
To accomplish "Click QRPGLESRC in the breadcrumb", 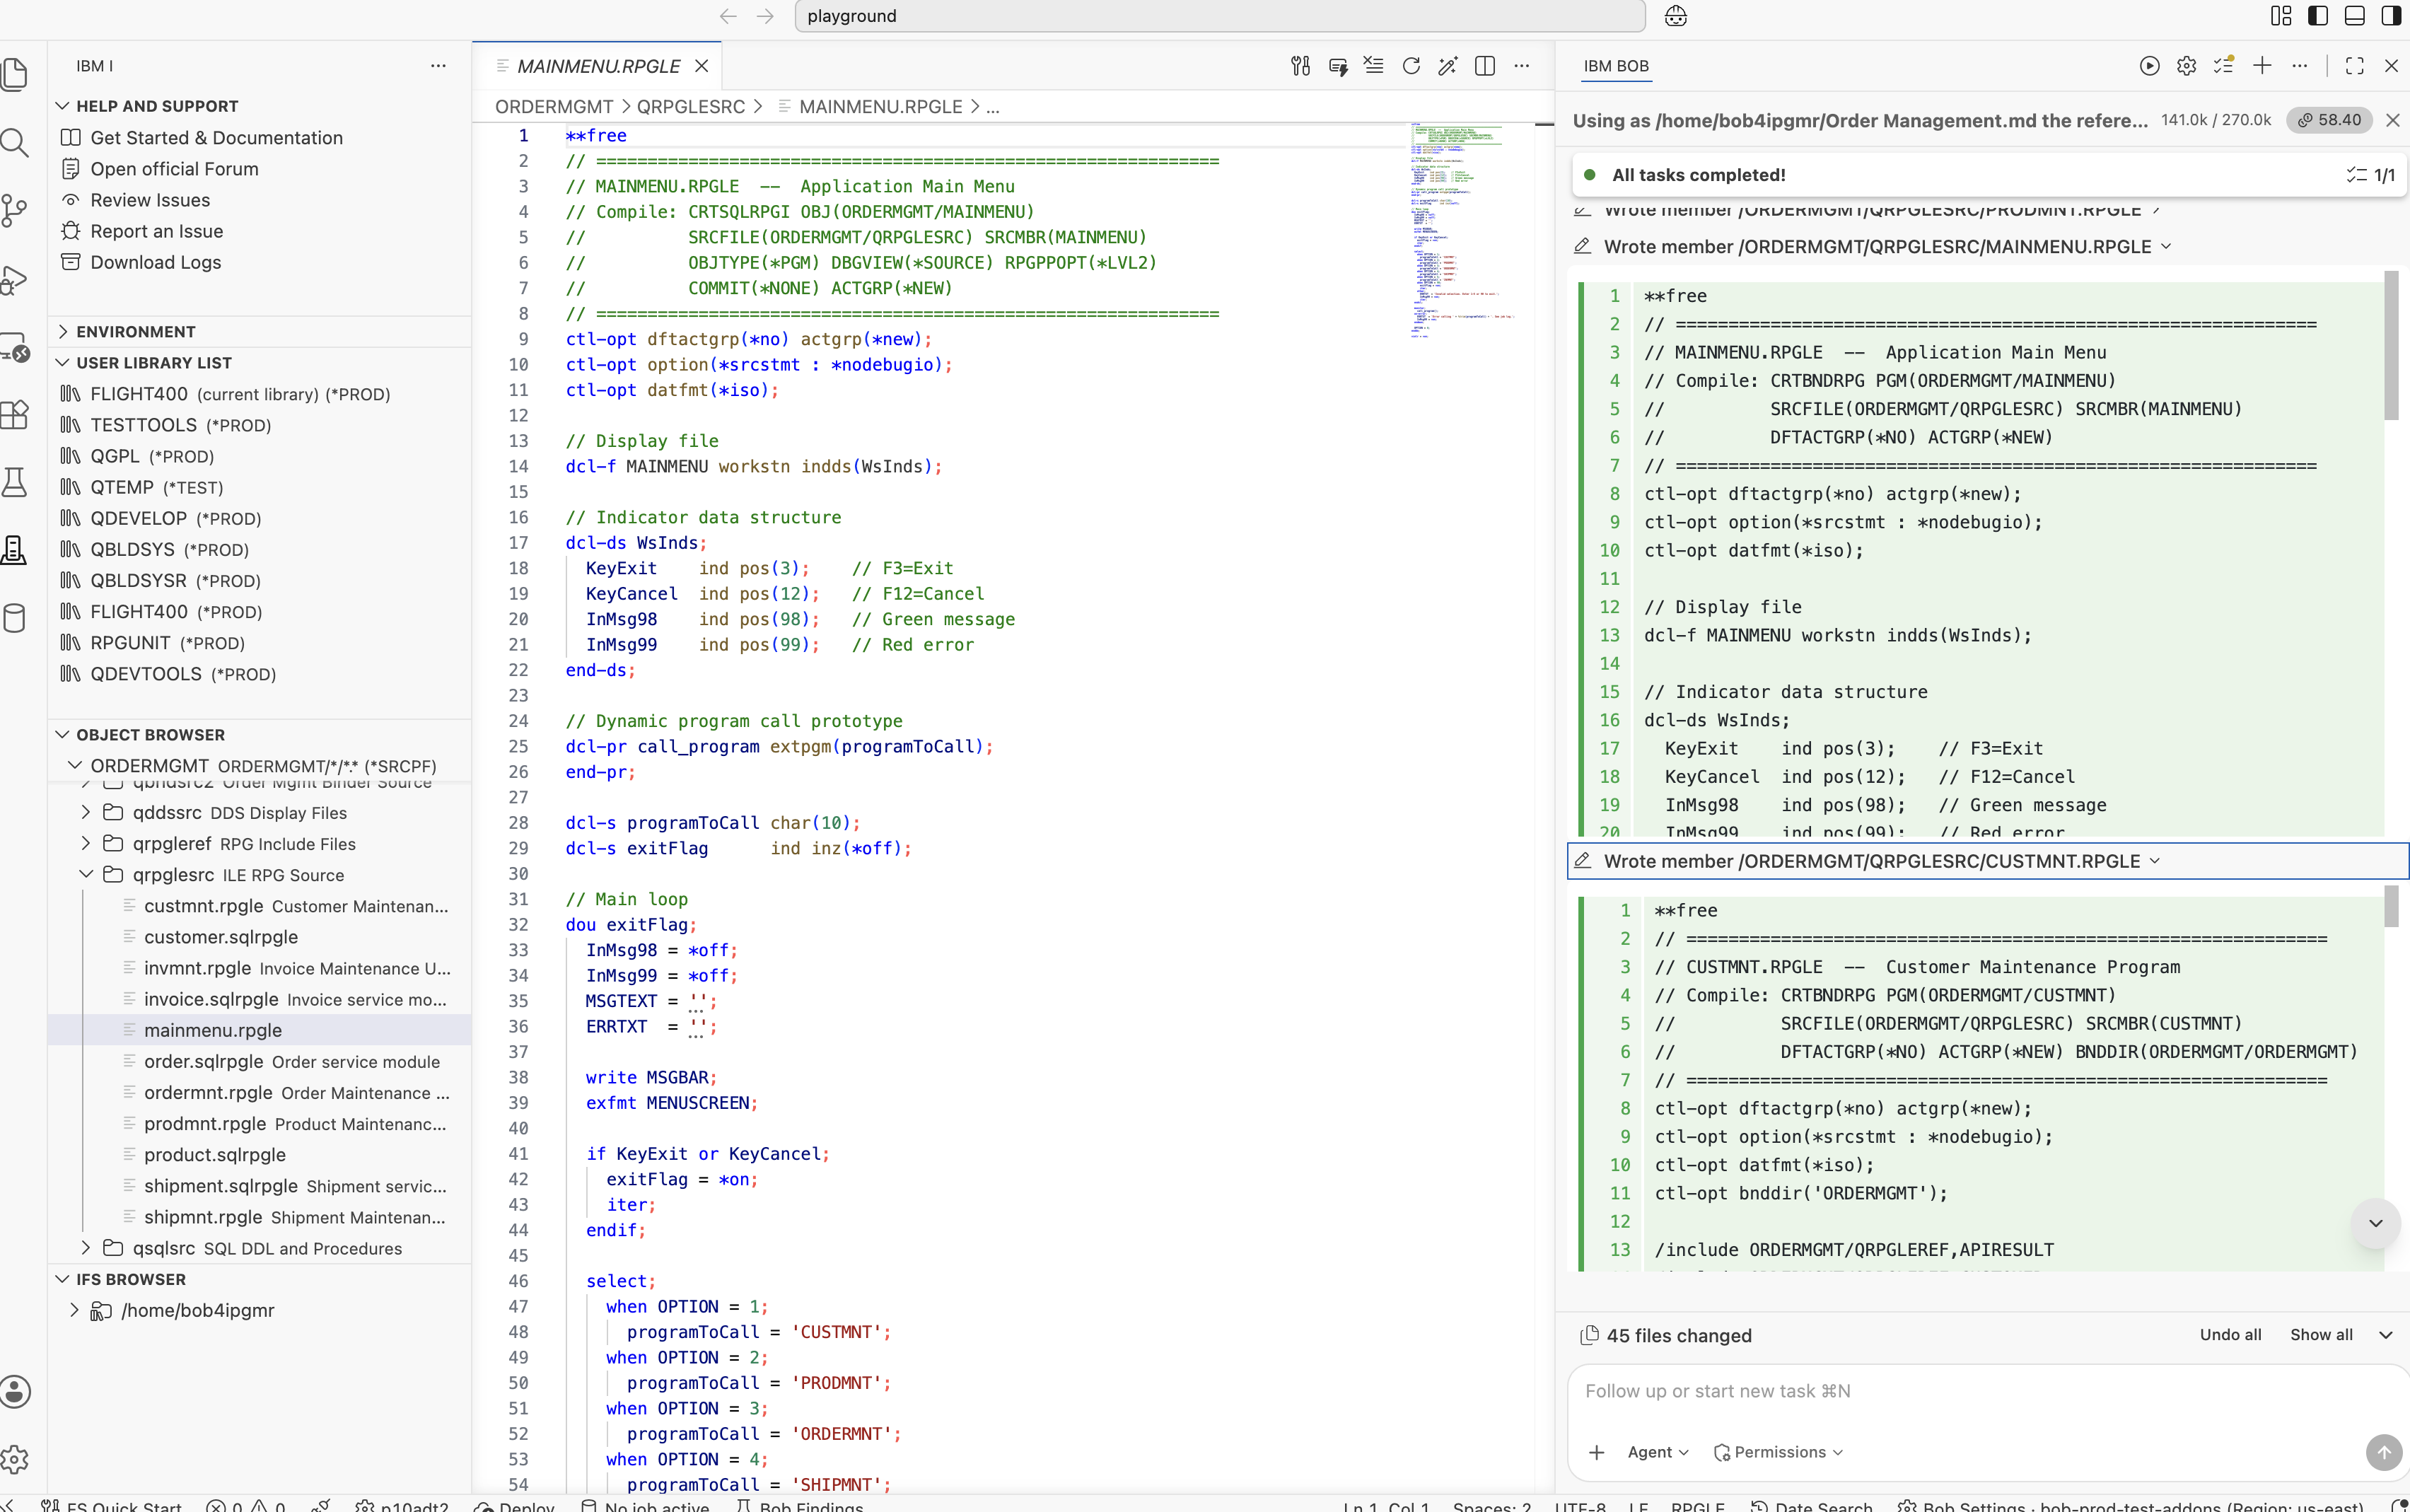I will pyautogui.click(x=691, y=107).
